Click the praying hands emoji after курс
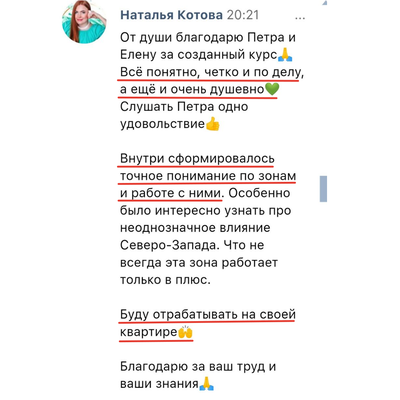 (x=285, y=54)
